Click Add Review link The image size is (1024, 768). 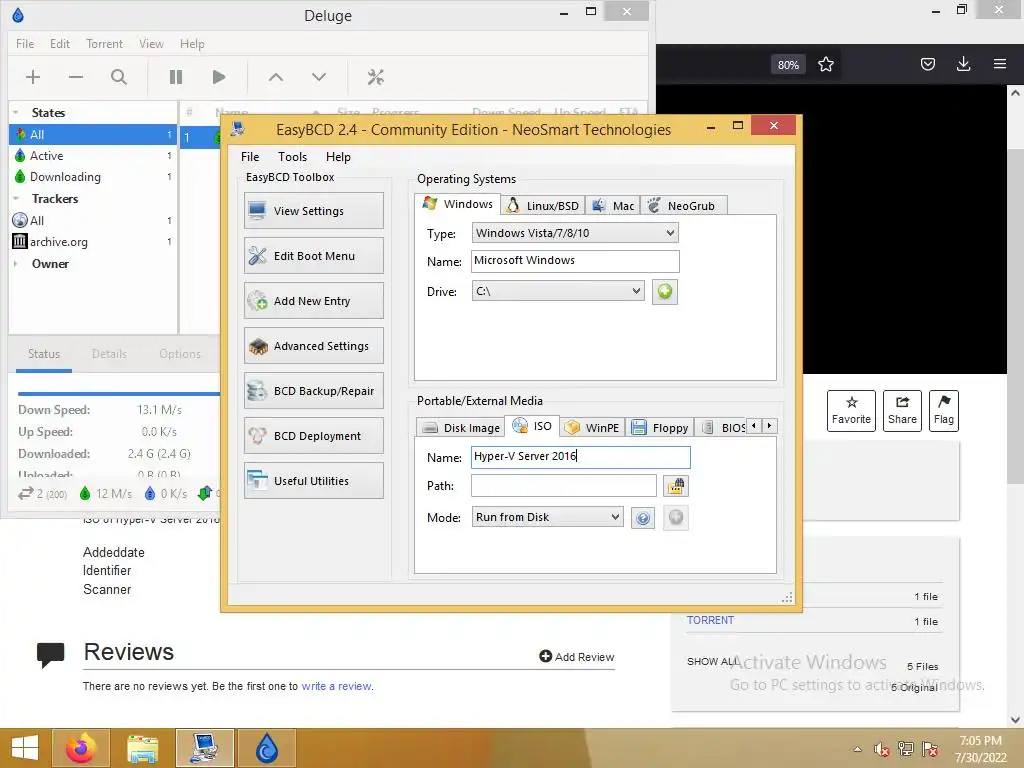[x=577, y=656]
